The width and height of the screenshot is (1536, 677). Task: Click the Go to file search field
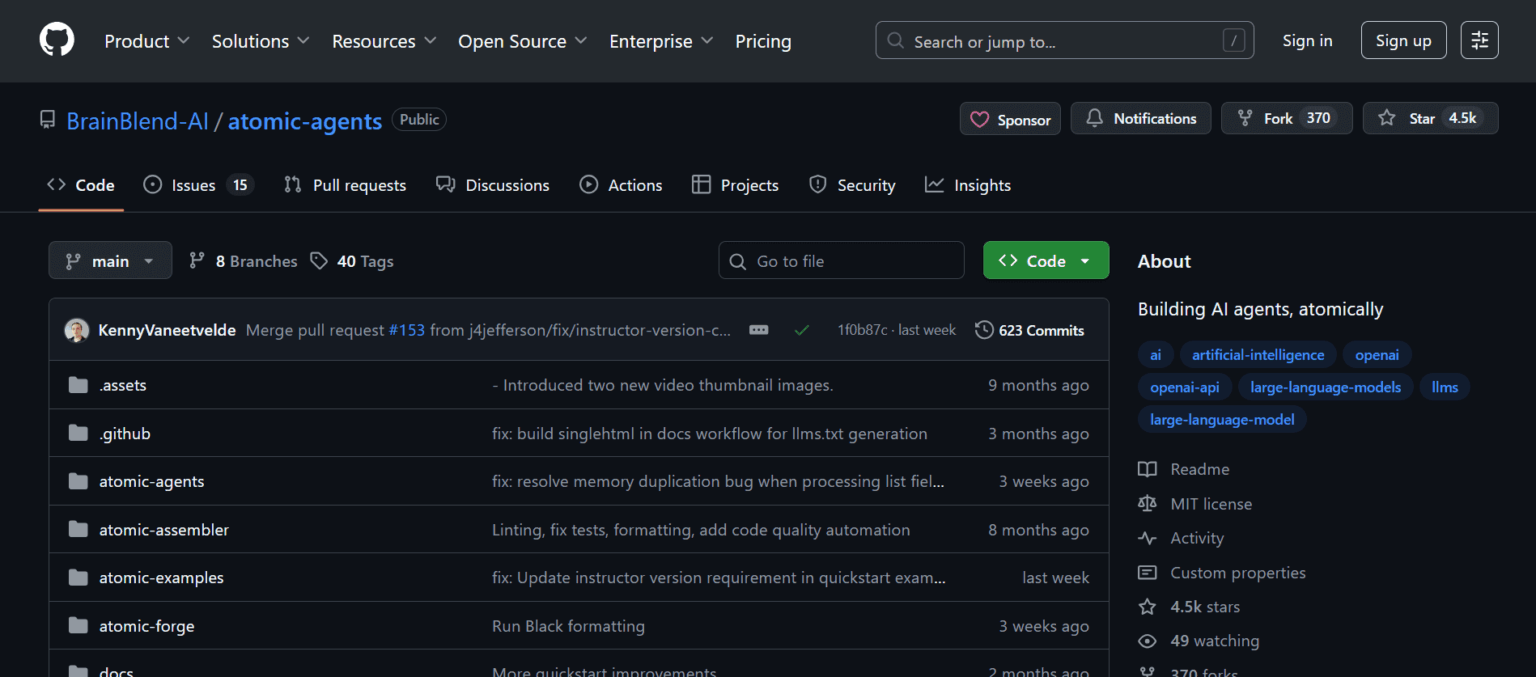841,260
